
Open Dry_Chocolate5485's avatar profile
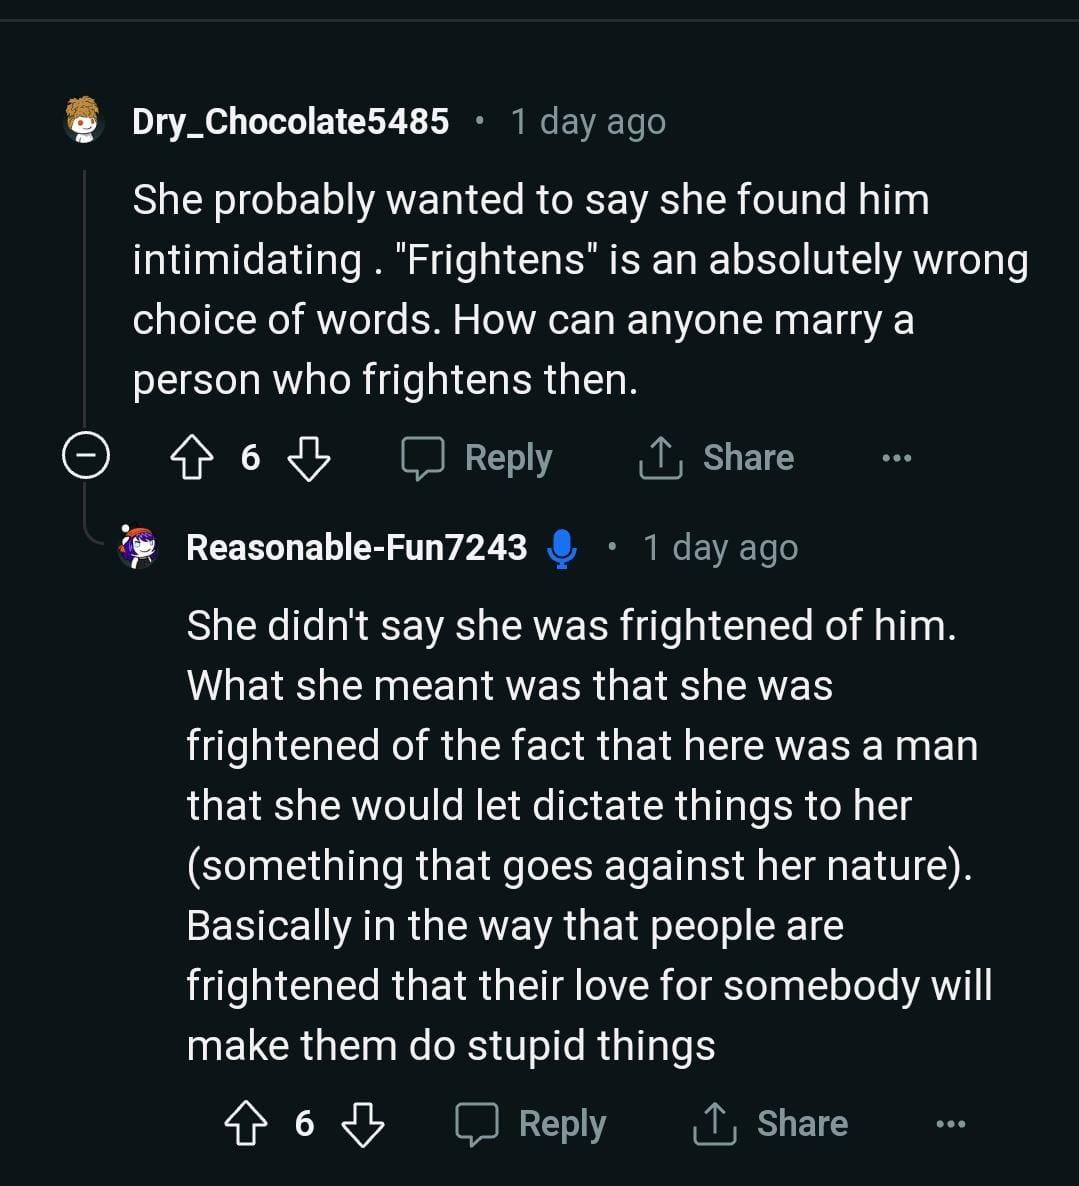pyautogui.click(x=84, y=121)
